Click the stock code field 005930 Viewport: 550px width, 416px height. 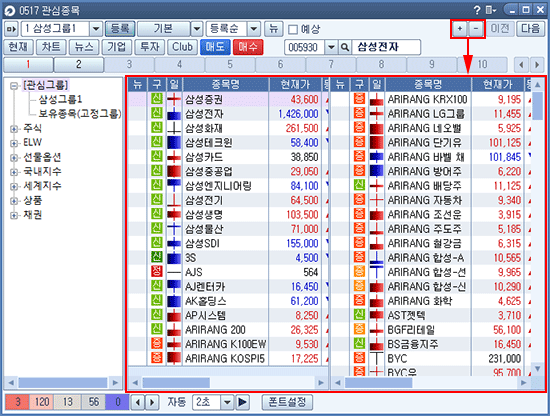304,47
